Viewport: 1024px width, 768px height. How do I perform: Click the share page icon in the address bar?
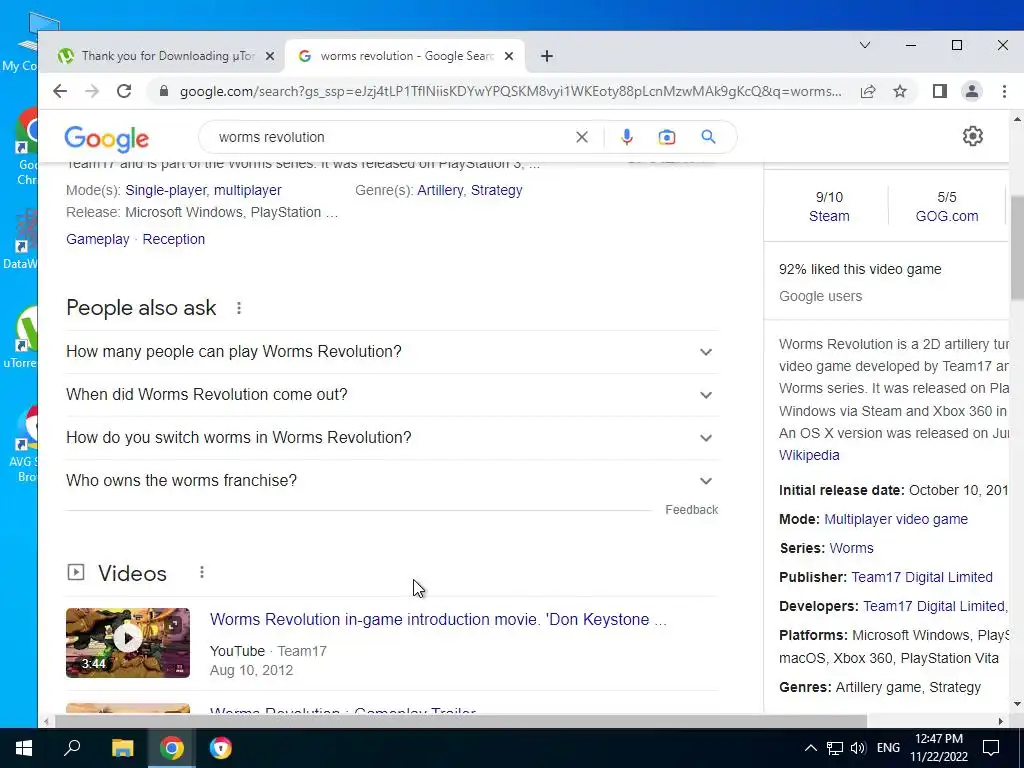(868, 91)
